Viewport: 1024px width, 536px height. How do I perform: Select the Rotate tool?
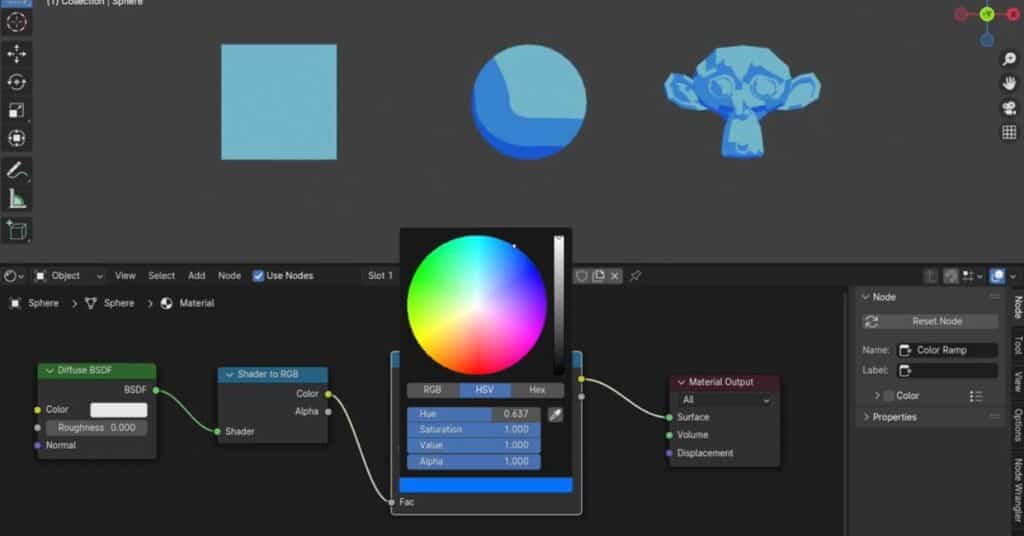coord(17,82)
